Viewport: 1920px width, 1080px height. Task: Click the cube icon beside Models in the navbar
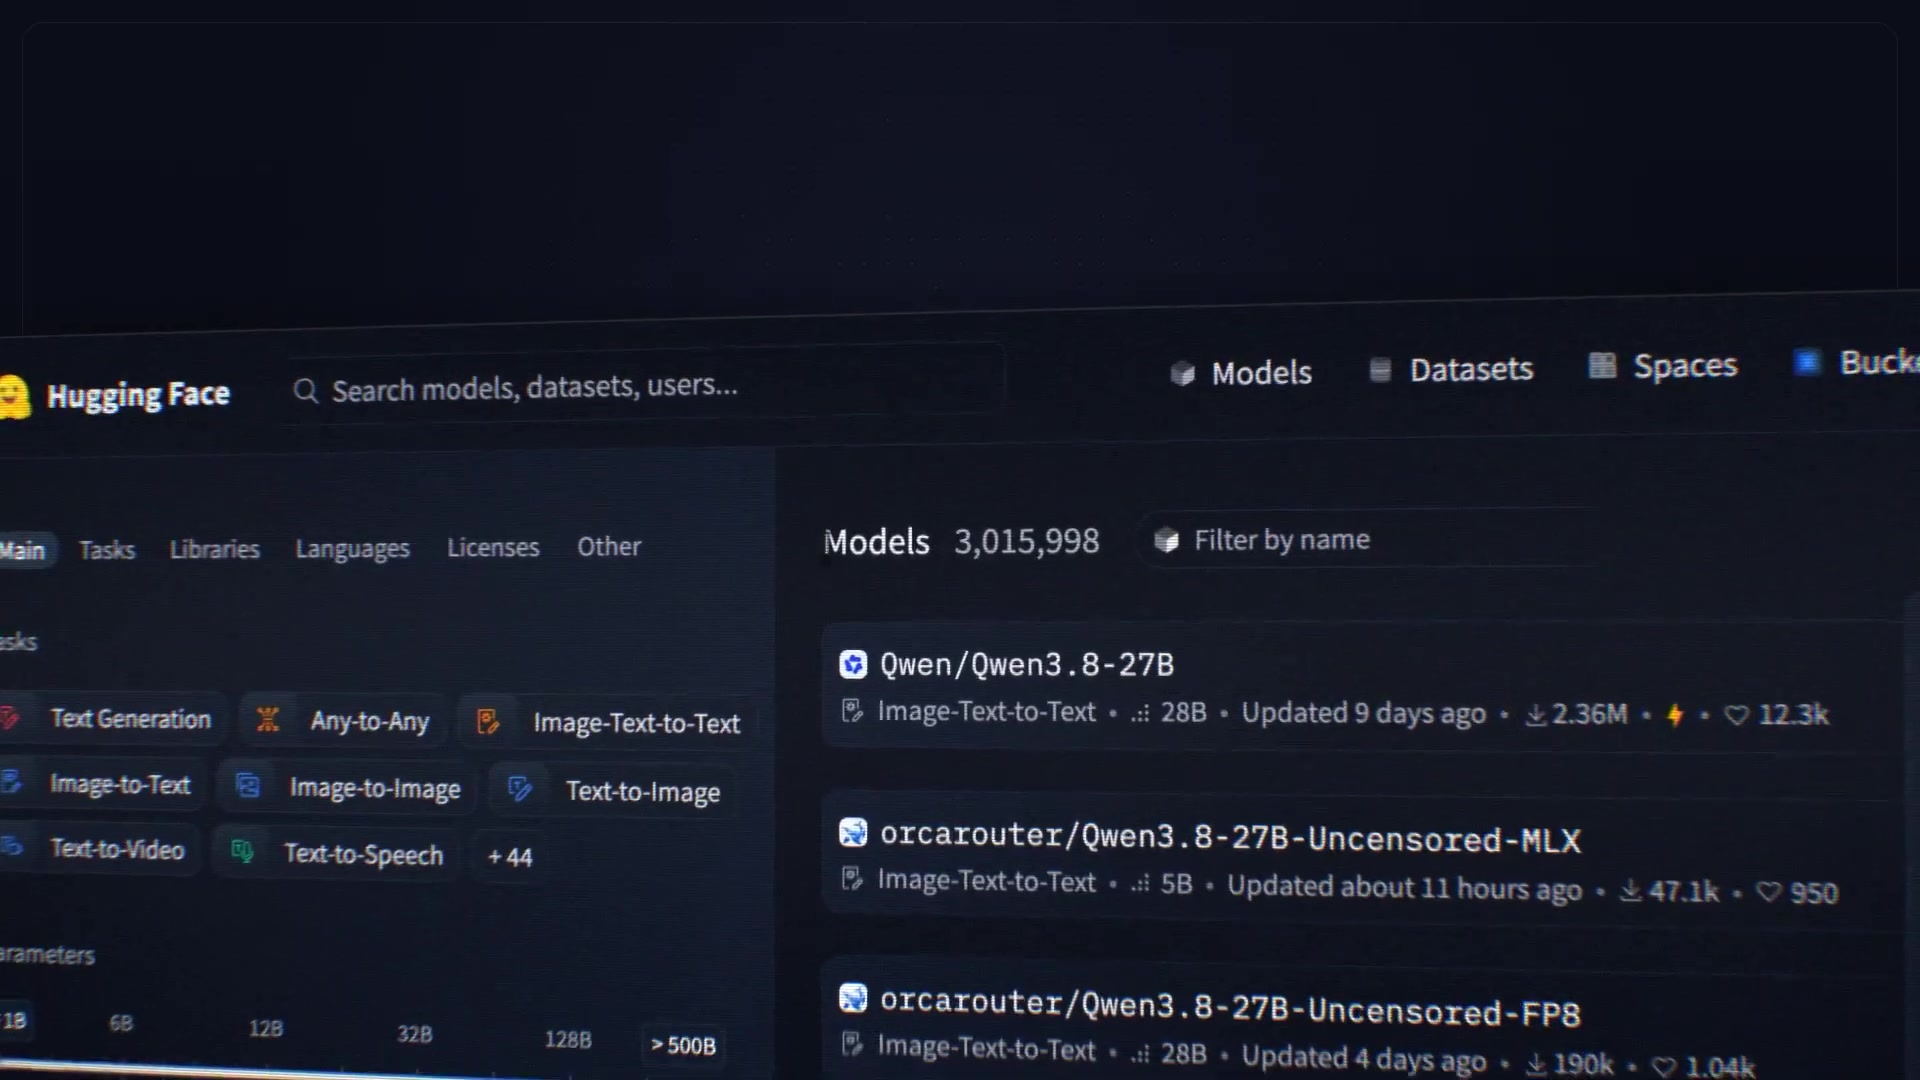pos(1183,374)
